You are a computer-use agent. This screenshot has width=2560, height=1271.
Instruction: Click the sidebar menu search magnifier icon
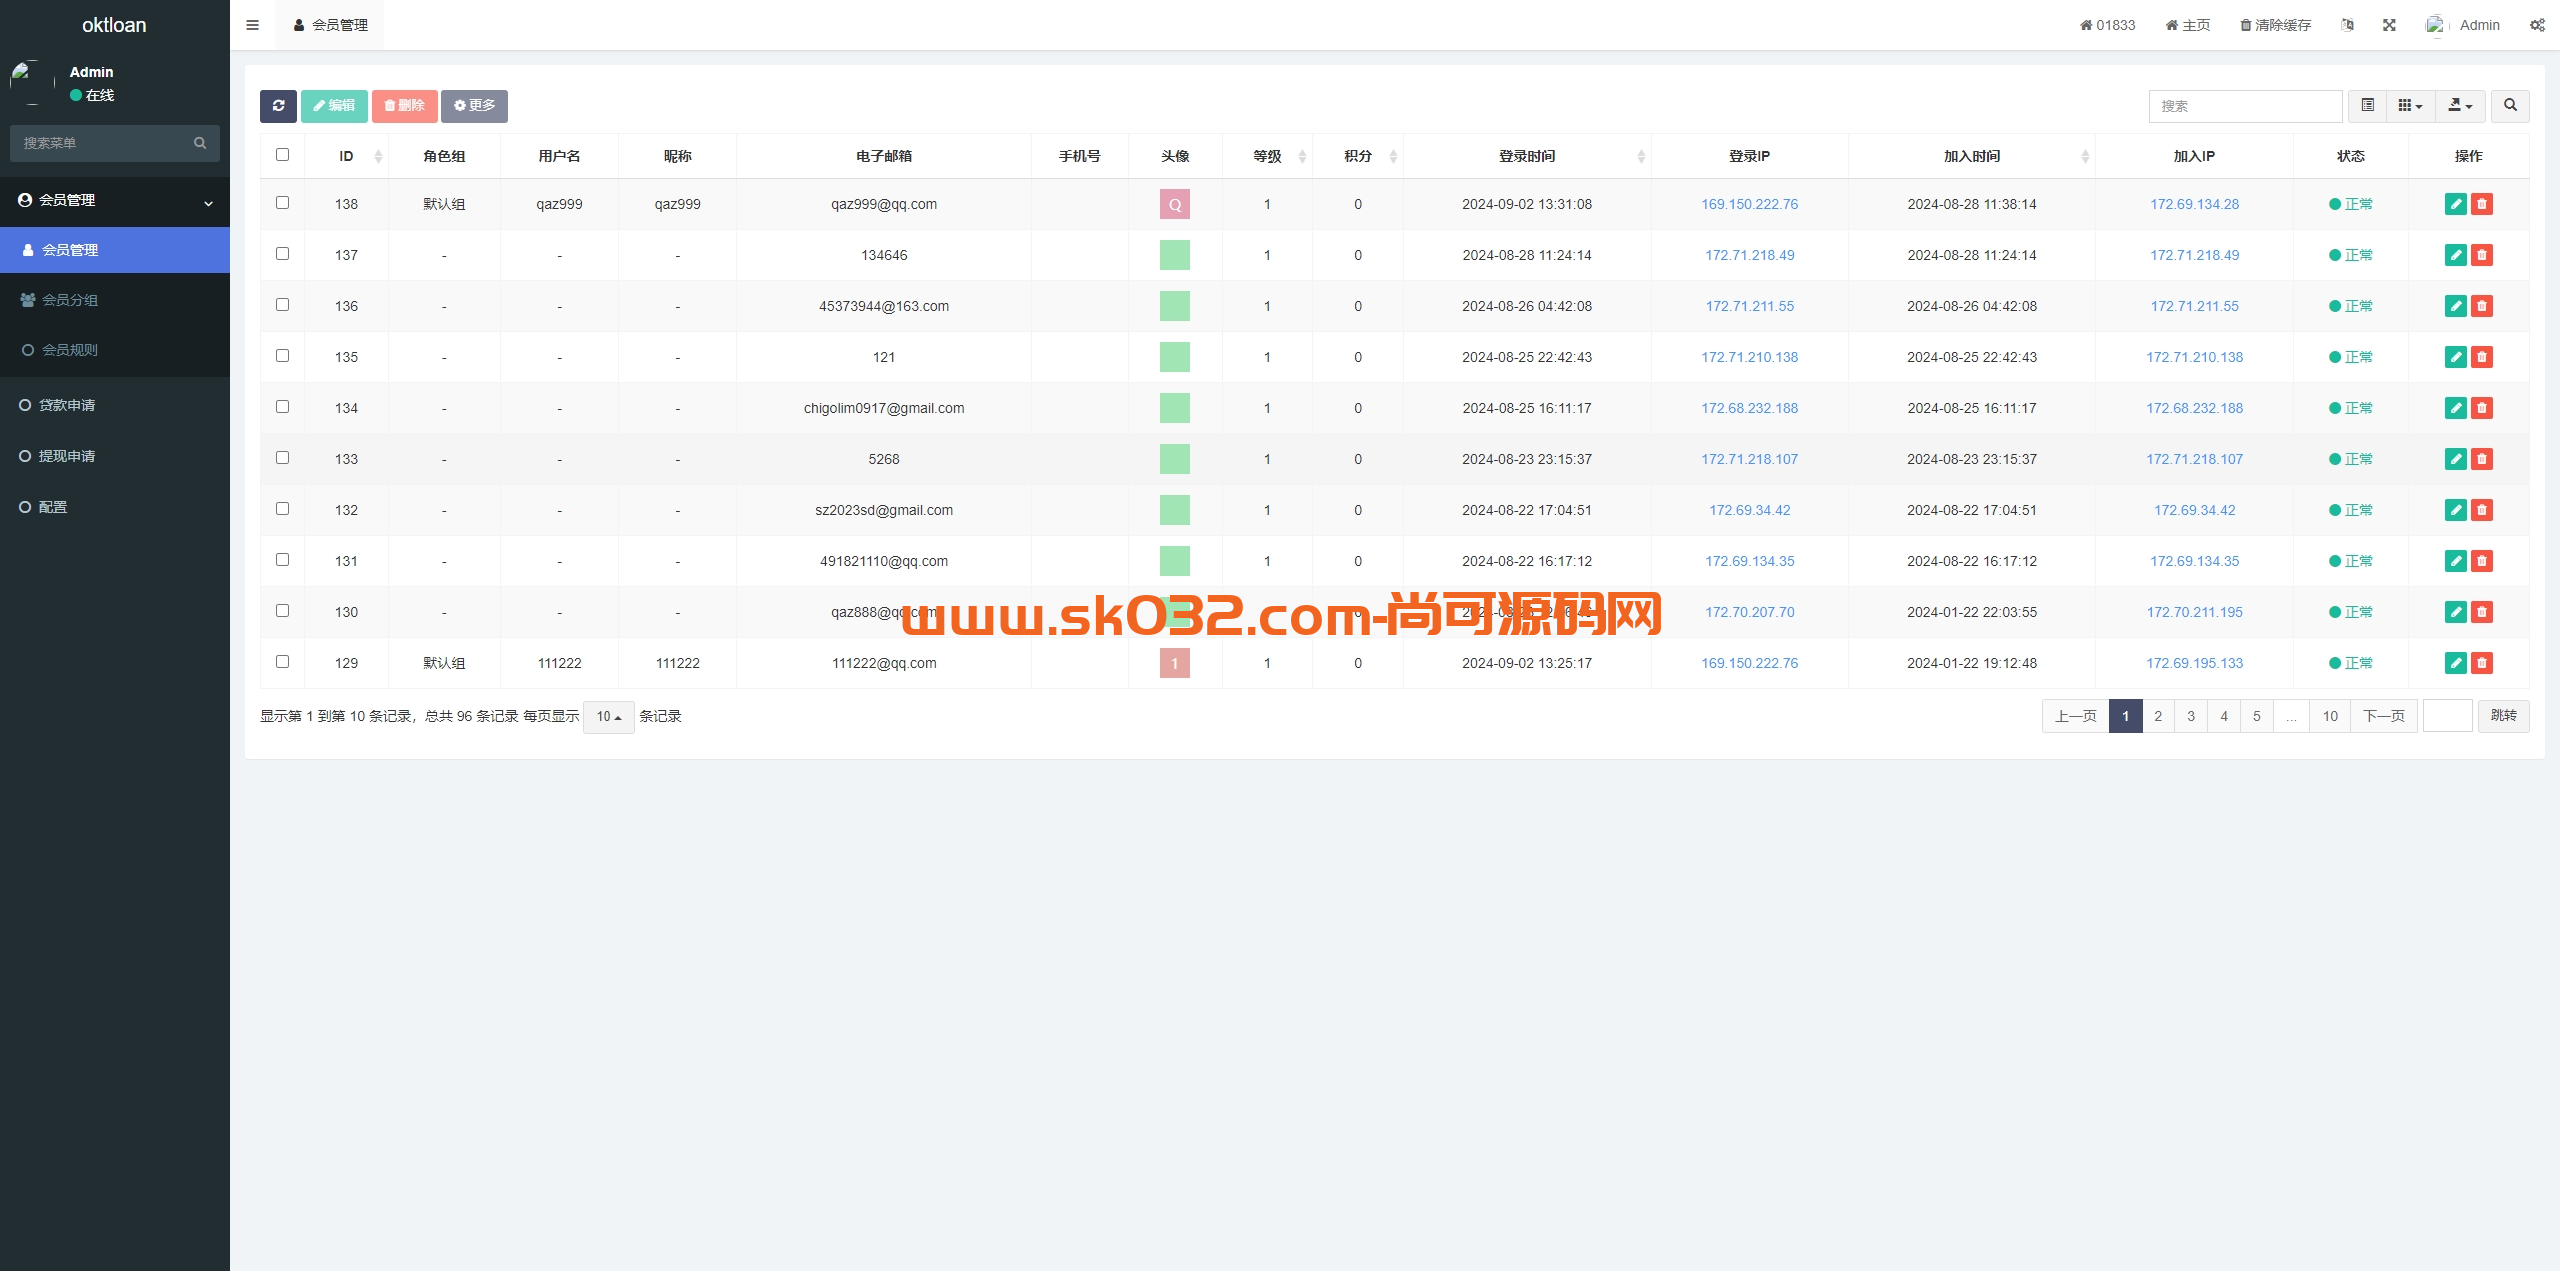[x=200, y=143]
